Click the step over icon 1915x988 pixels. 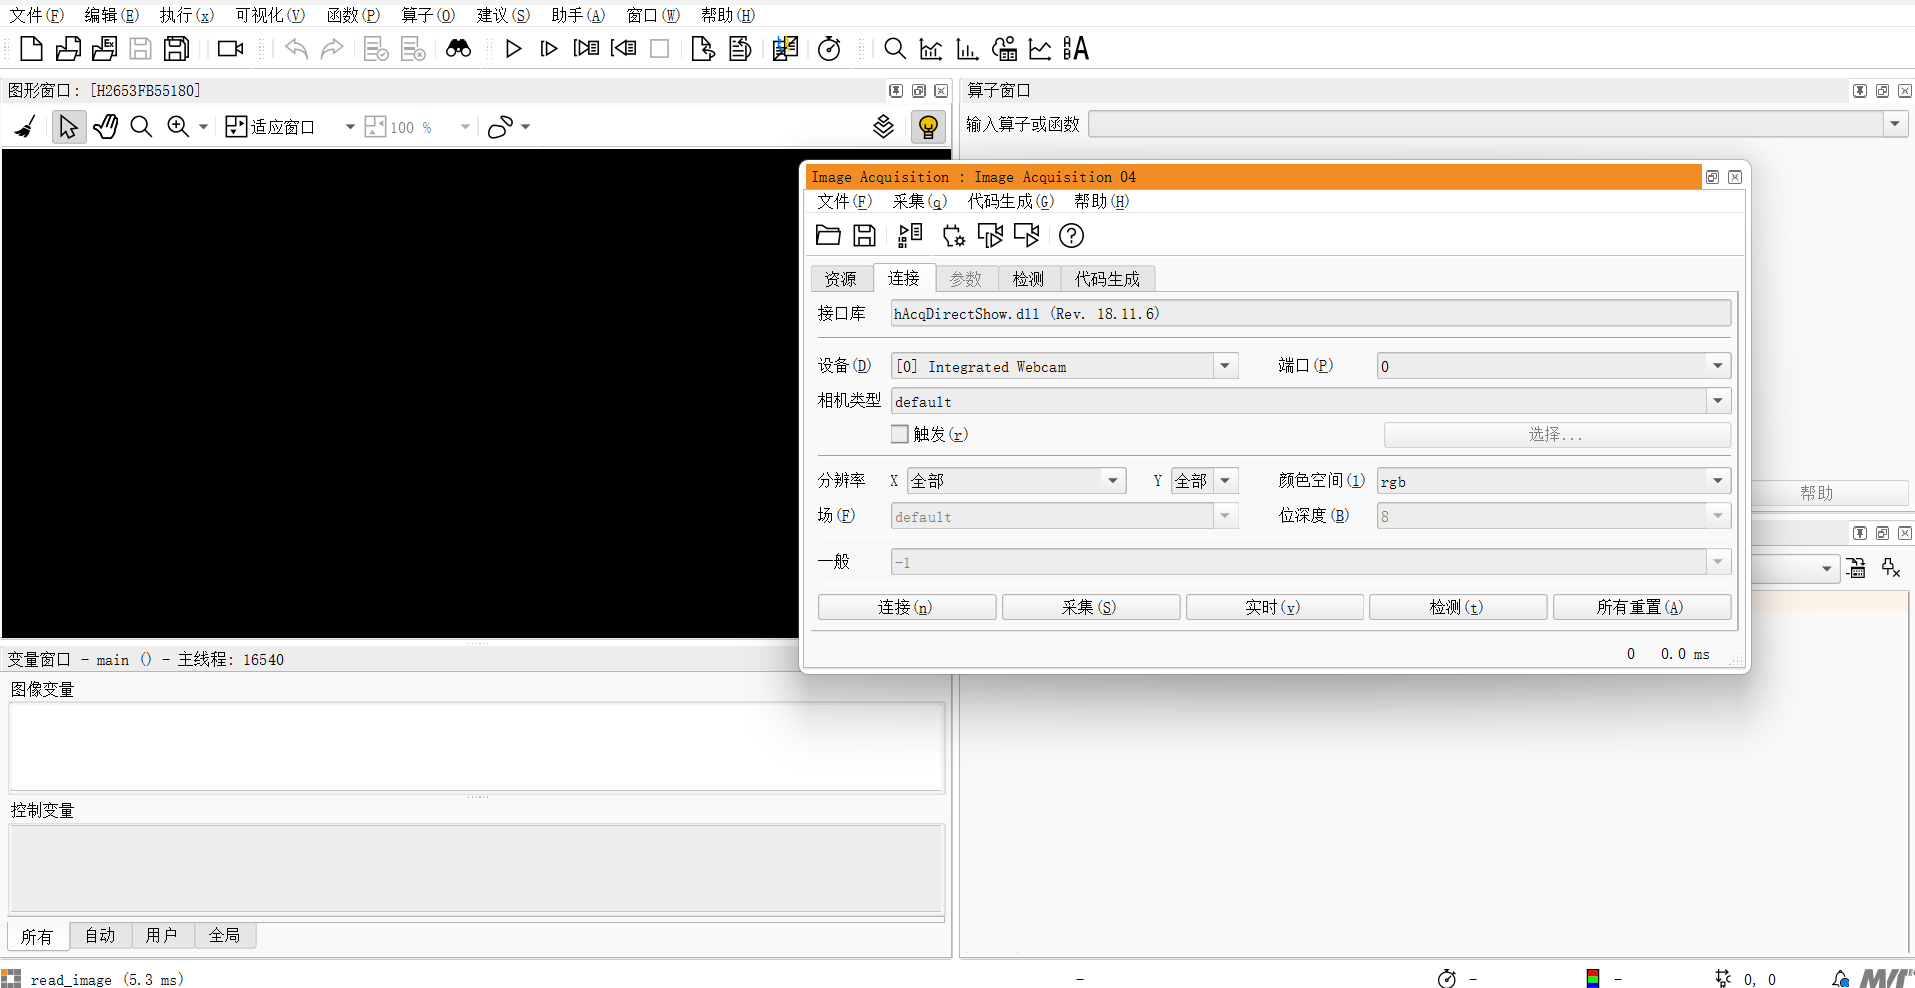pos(549,48)
